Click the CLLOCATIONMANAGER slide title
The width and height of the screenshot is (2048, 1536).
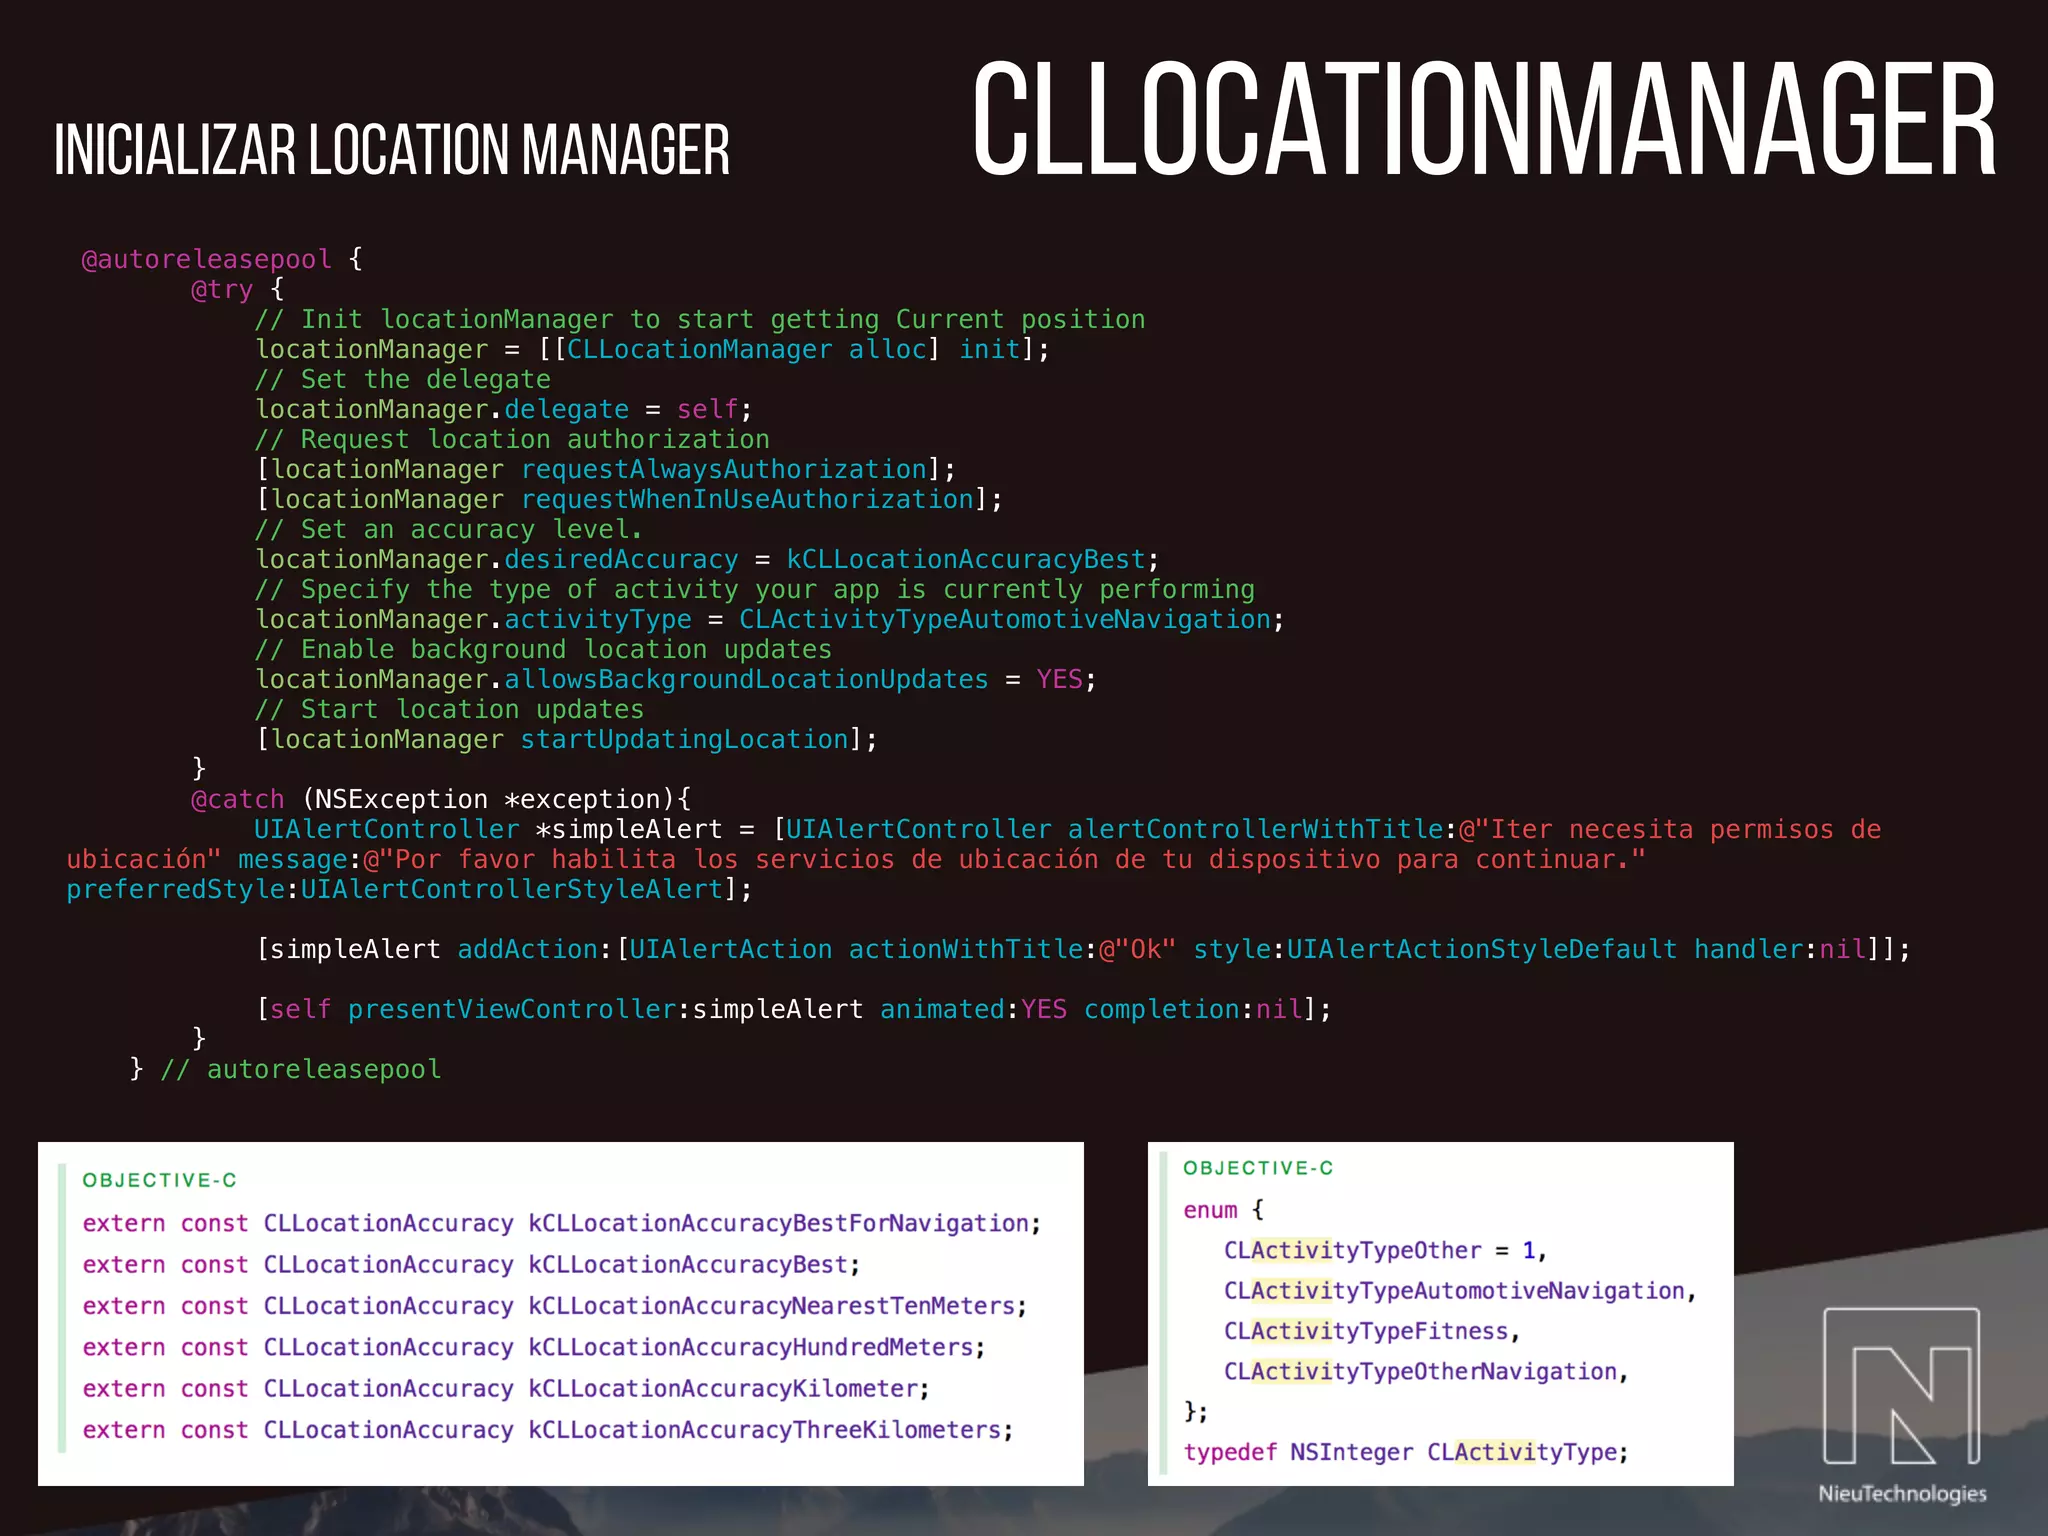[1484, 119]
